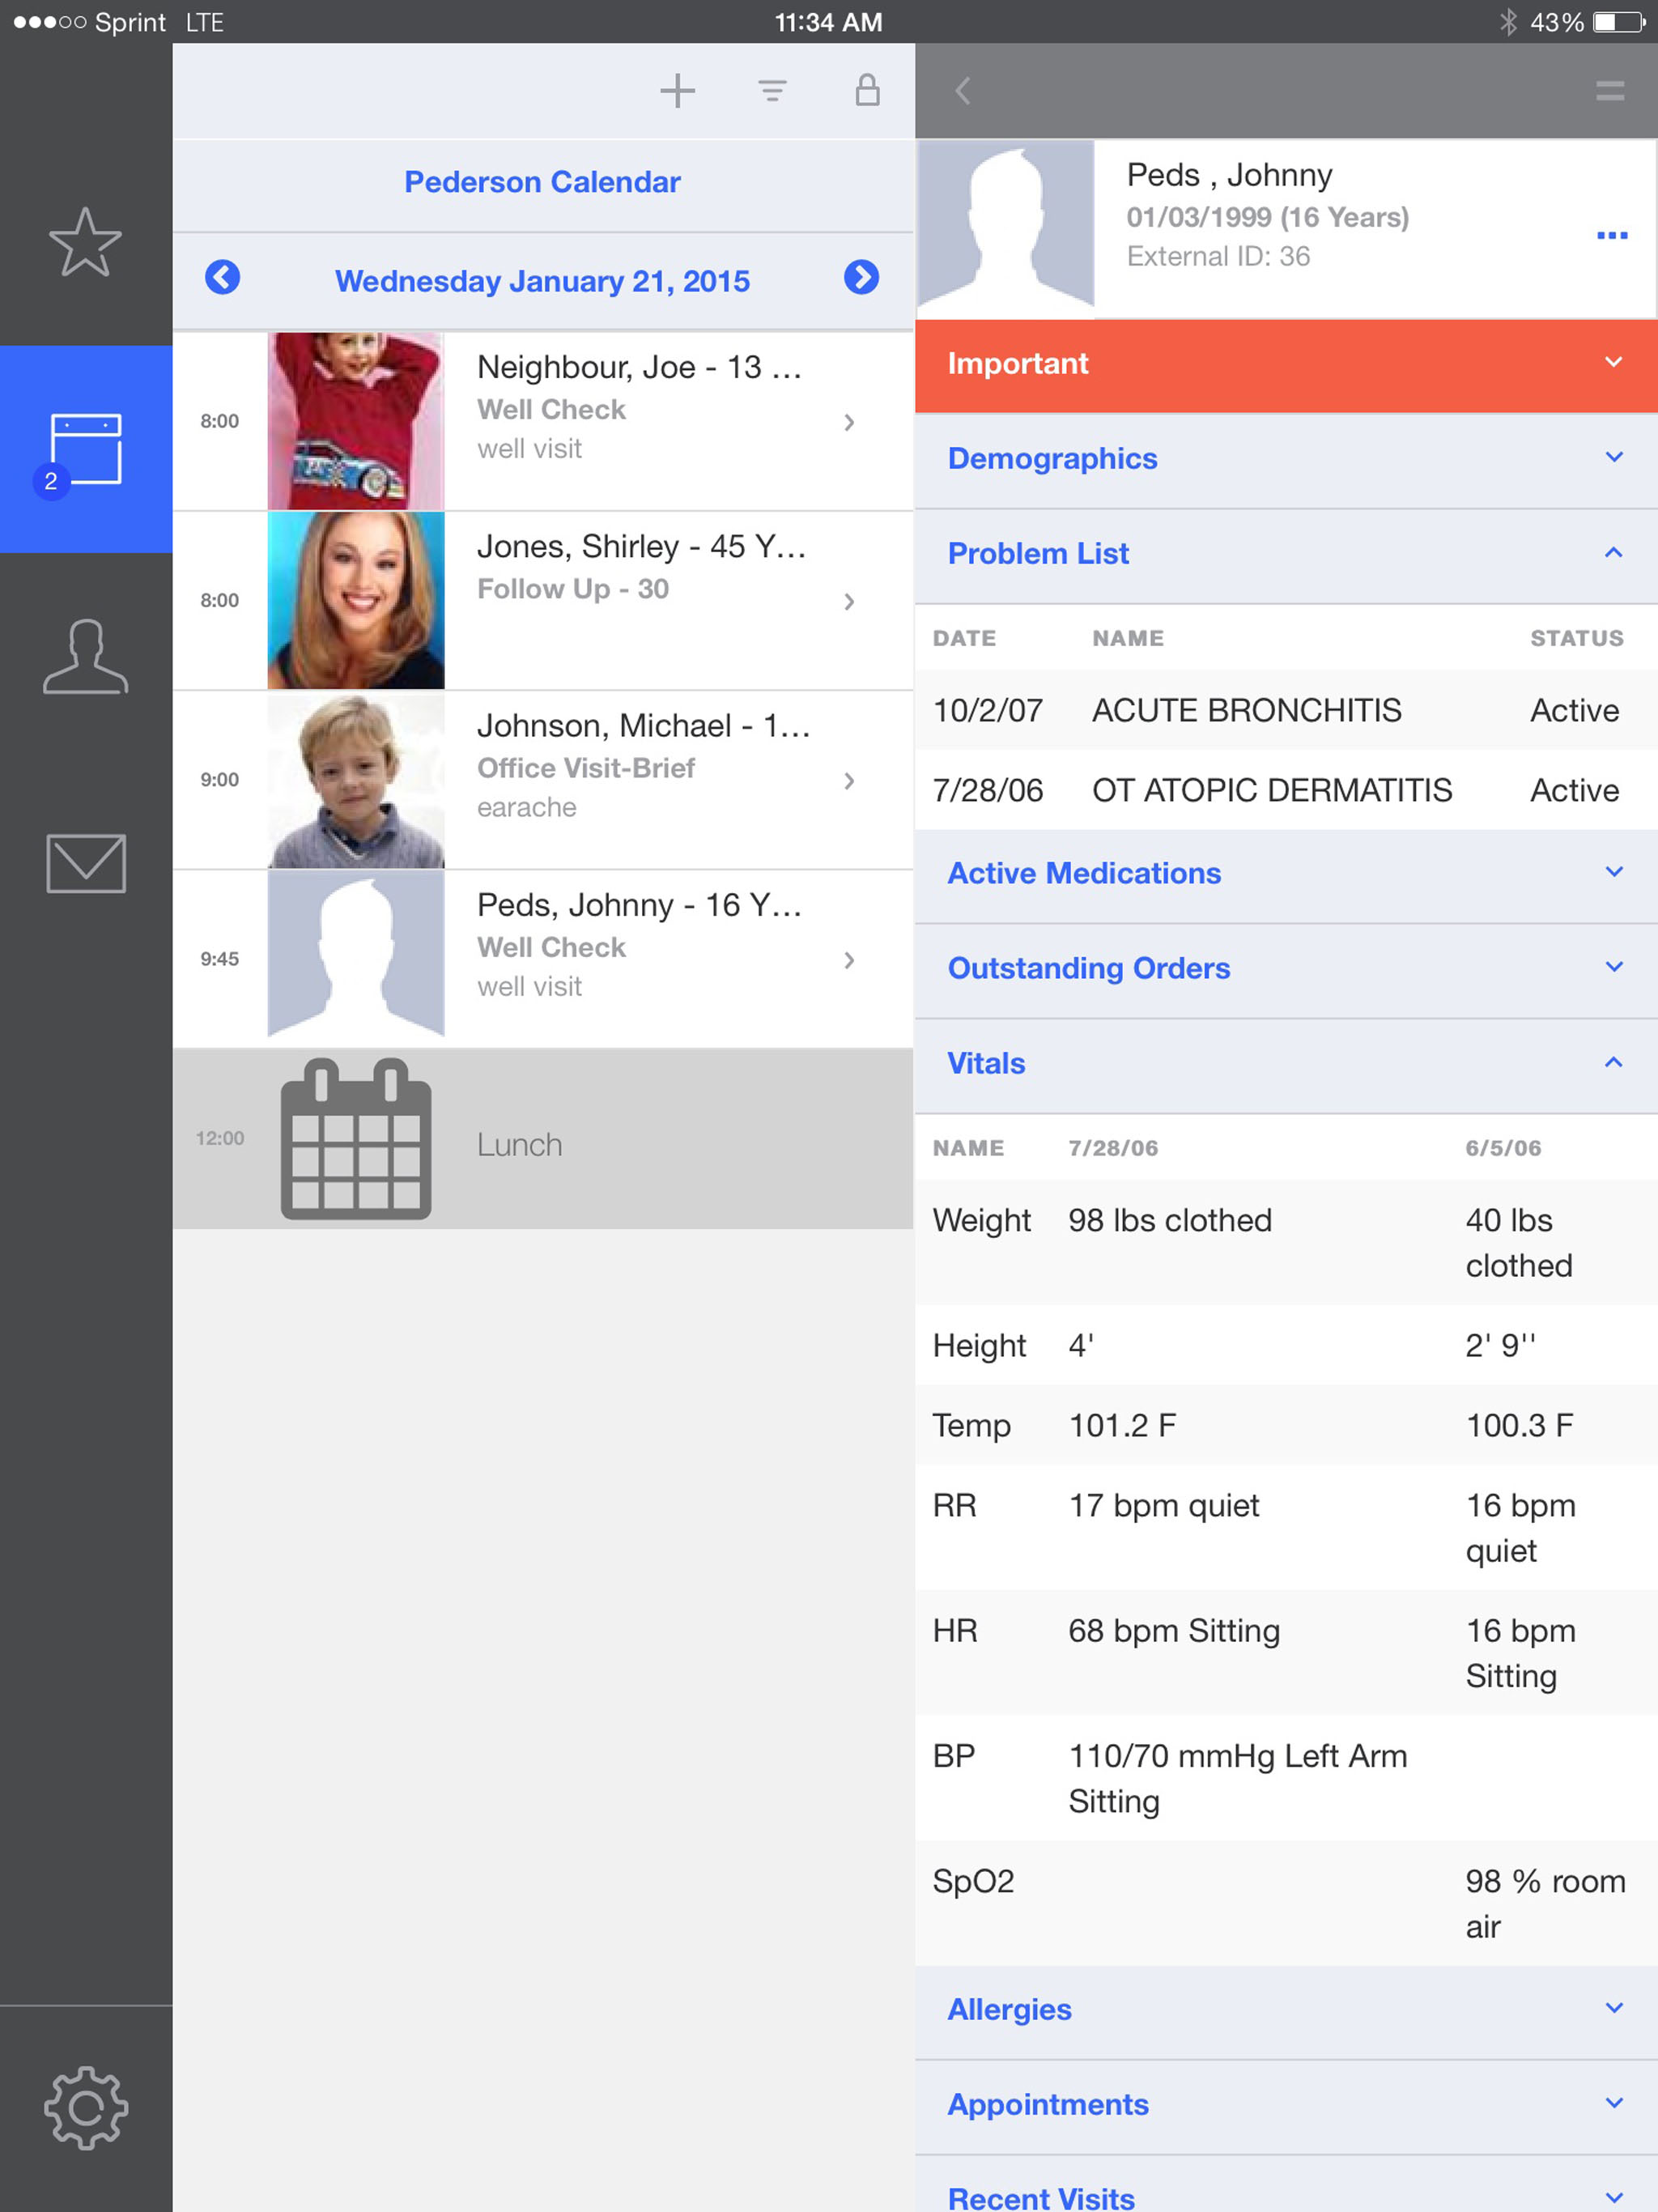
Task: Open the three-dot options for Johnny Peds
Action: (x=1611, y=236)
